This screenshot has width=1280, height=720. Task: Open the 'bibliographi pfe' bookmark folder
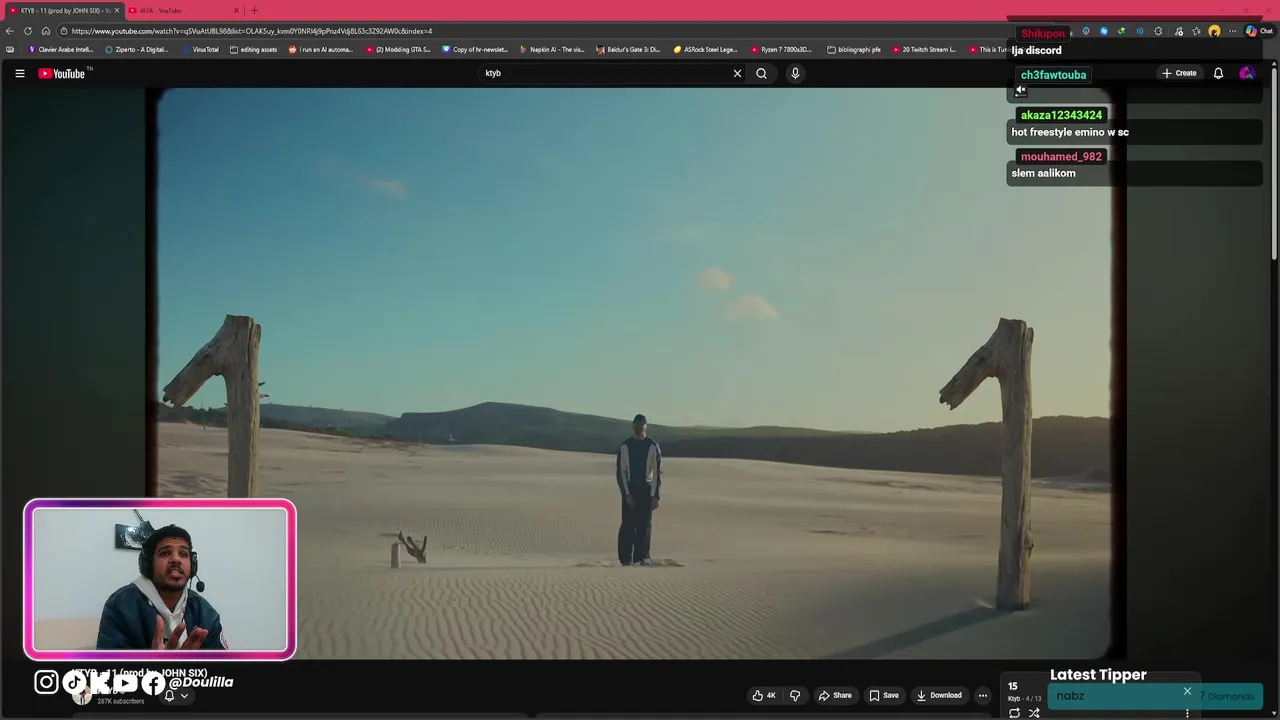[854, 49]
